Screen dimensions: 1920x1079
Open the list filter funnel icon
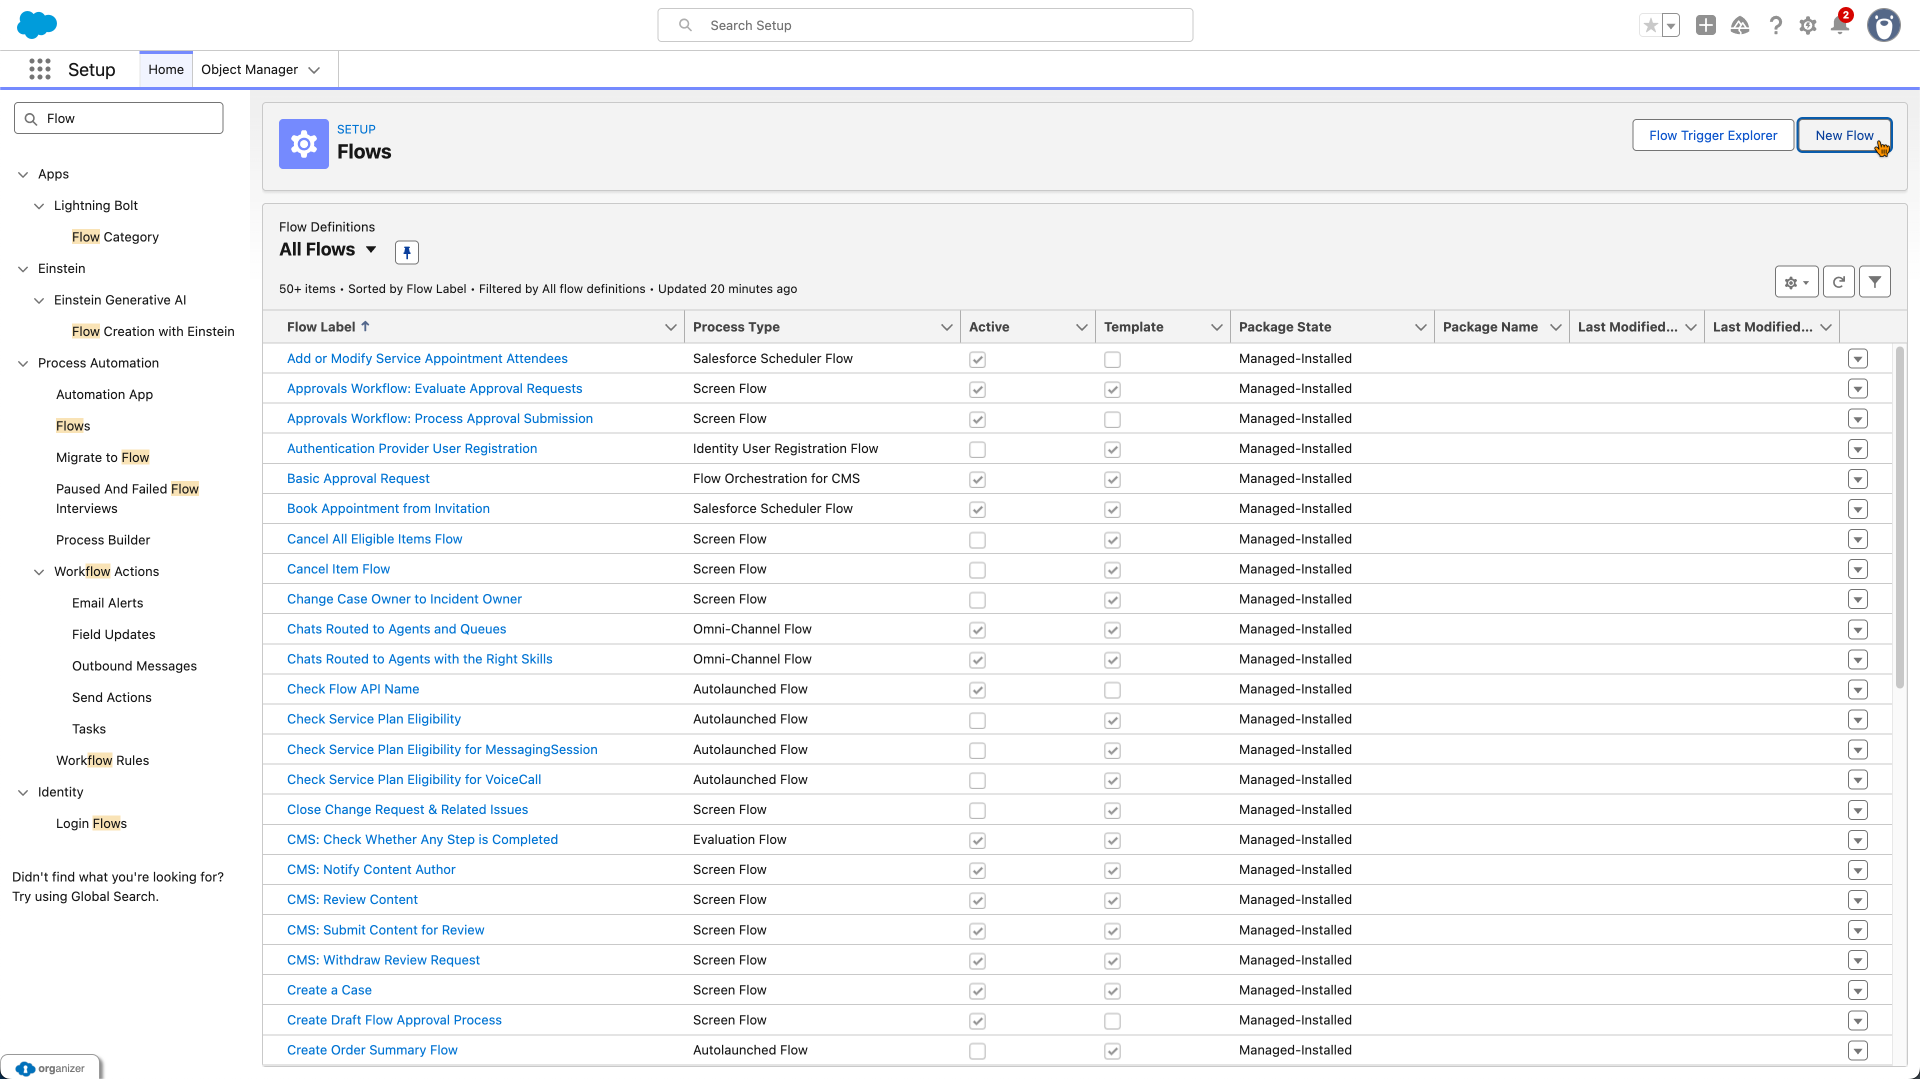tap(1875, 282)
